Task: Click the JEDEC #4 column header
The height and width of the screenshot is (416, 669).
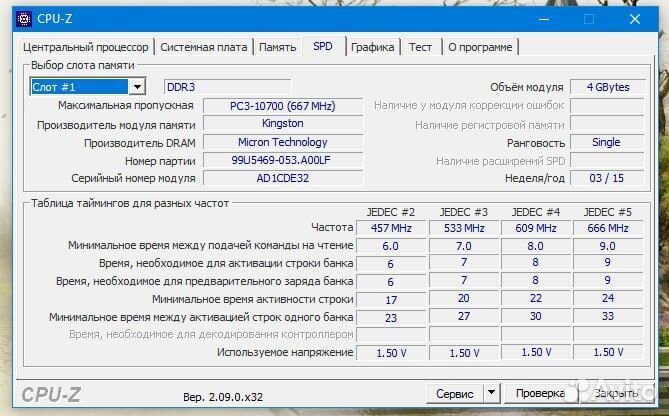Action: 535,212
